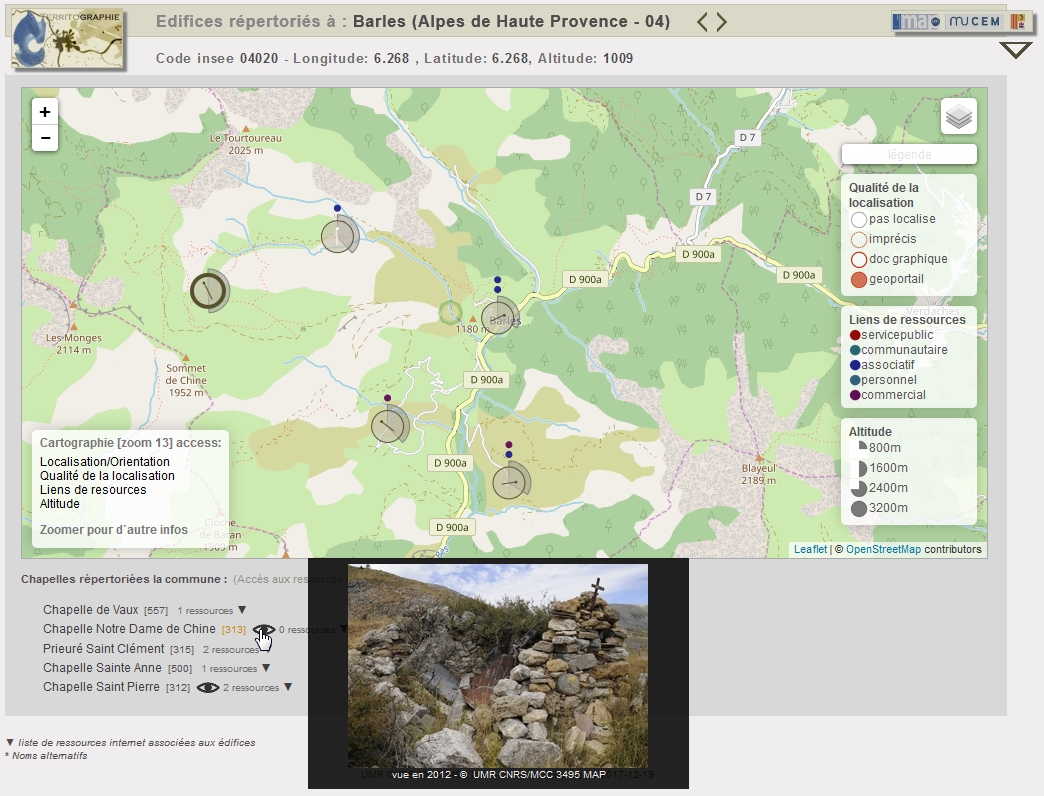Open Chapelle Sainte Anne entry
The width and height of the screenshot is (1044, 796).
tap(102, 668)
